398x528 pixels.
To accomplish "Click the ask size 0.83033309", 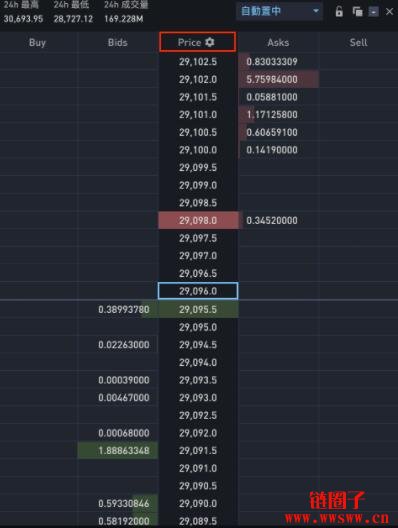I will pos(272,62).
